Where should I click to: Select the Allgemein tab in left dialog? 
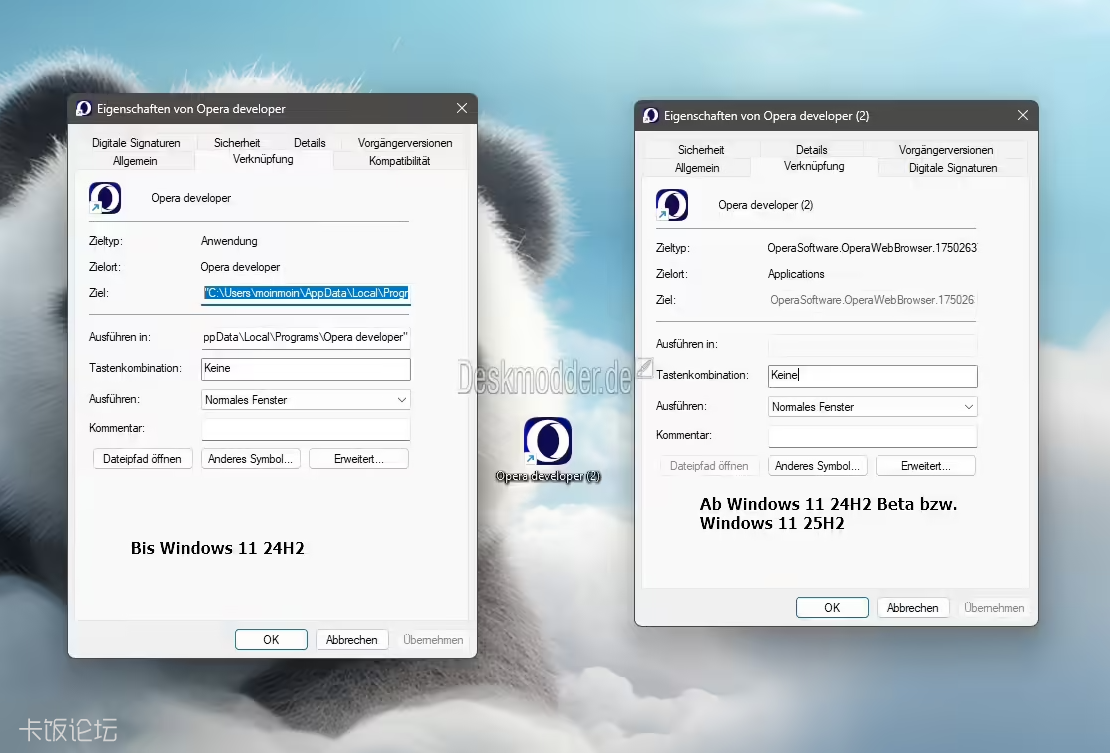135,161
